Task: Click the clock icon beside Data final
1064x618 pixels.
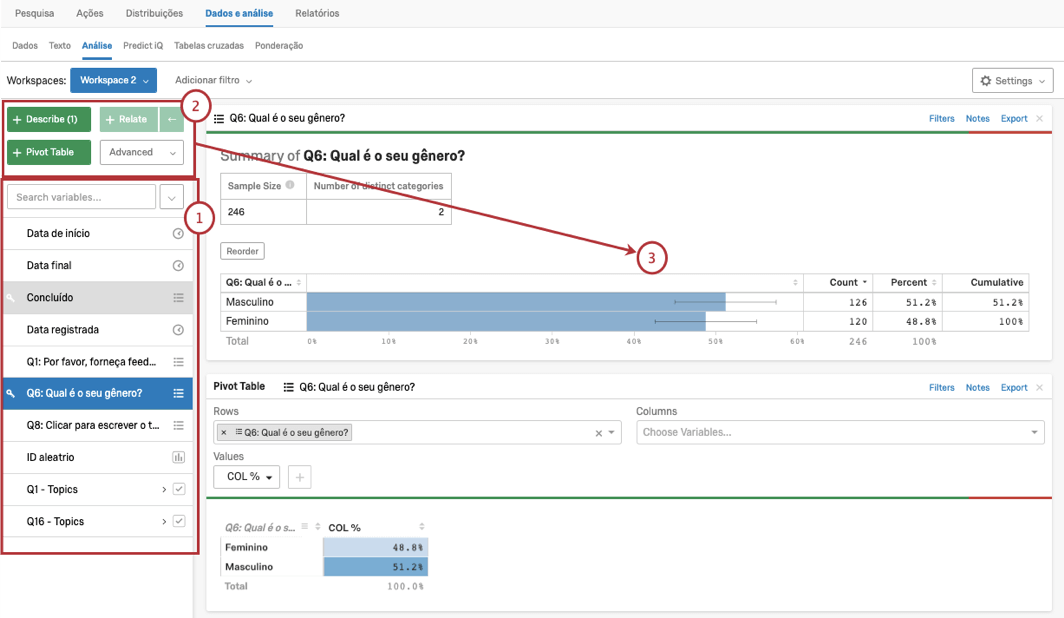Action: (x=178, y=265)
